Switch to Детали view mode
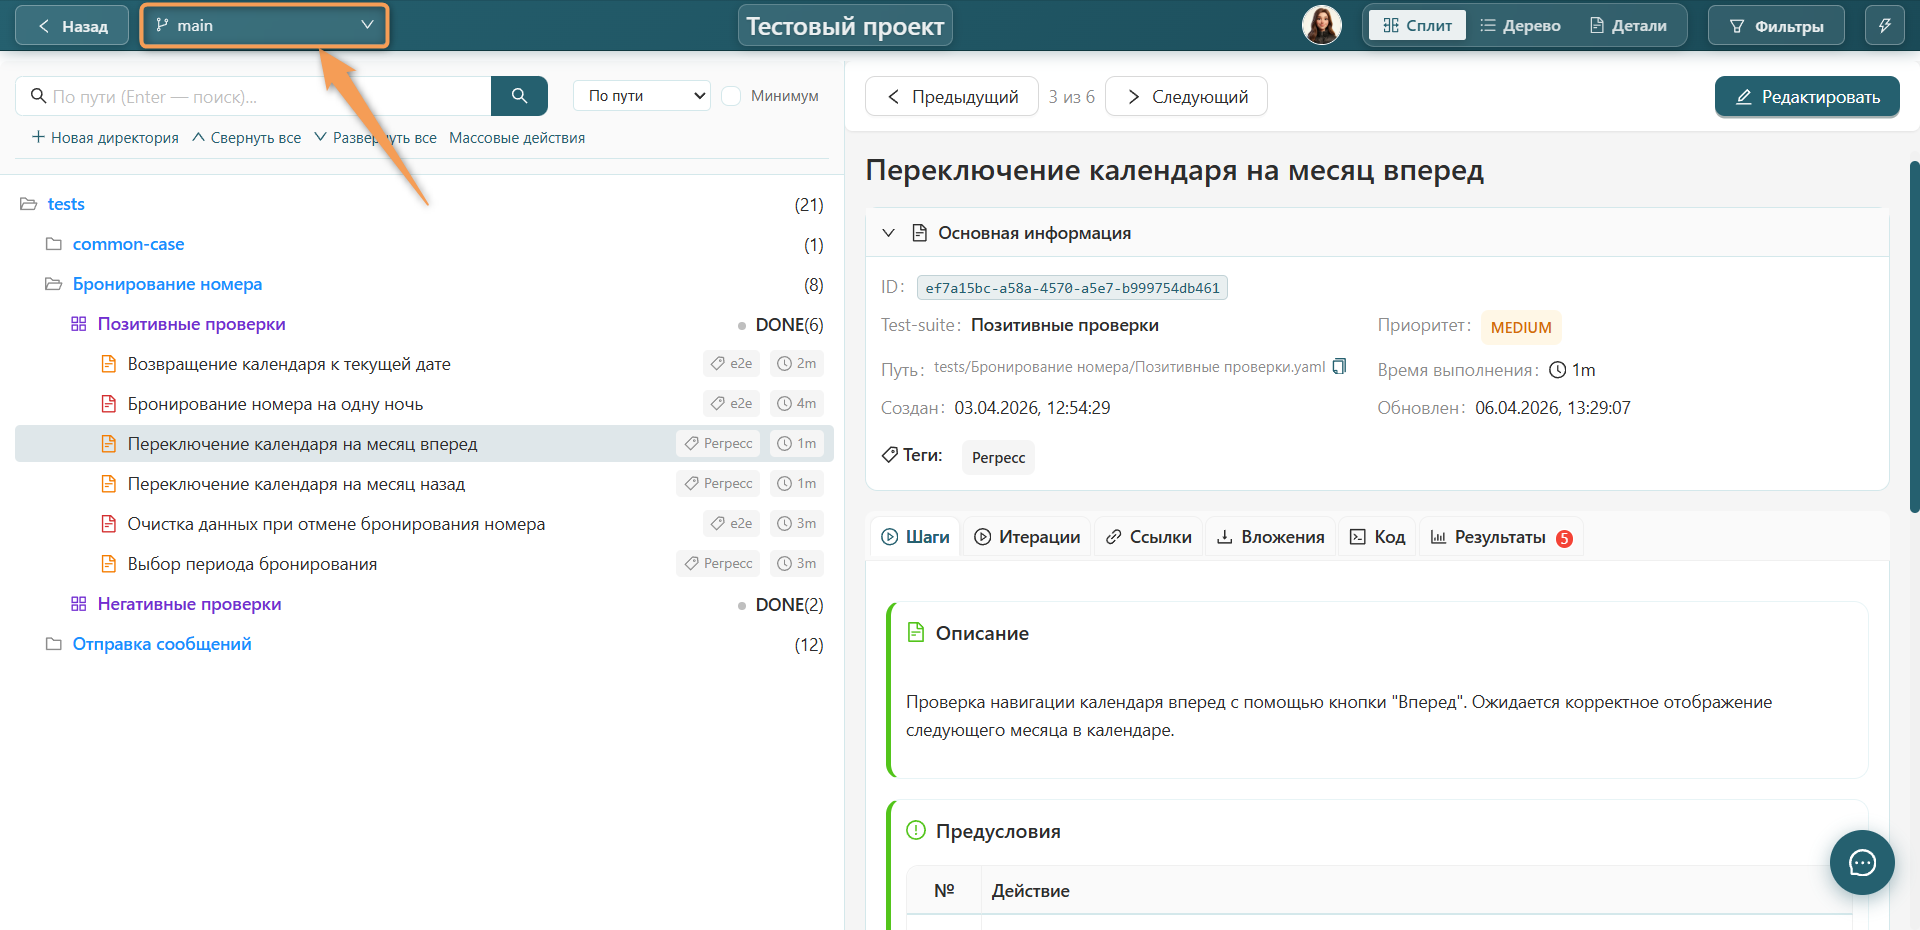Image resolution: width=1920 pixels, height=930 pixels. click(1628, 25)
